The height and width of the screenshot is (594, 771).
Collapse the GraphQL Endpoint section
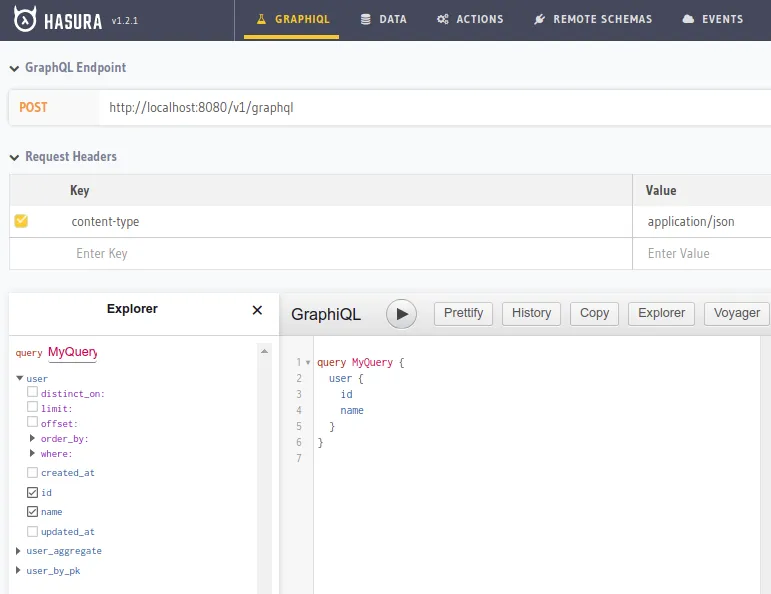click(14, 68)
